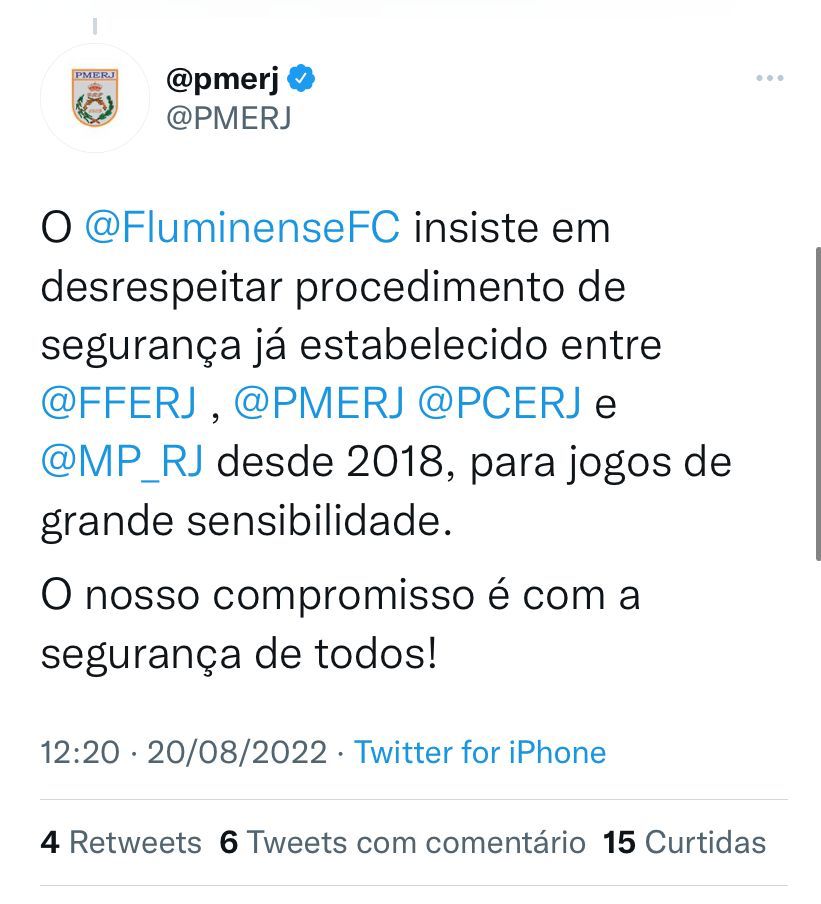Open the @FluminenseFC mention
Screen dimensions: 821x904
click(242, 228)
